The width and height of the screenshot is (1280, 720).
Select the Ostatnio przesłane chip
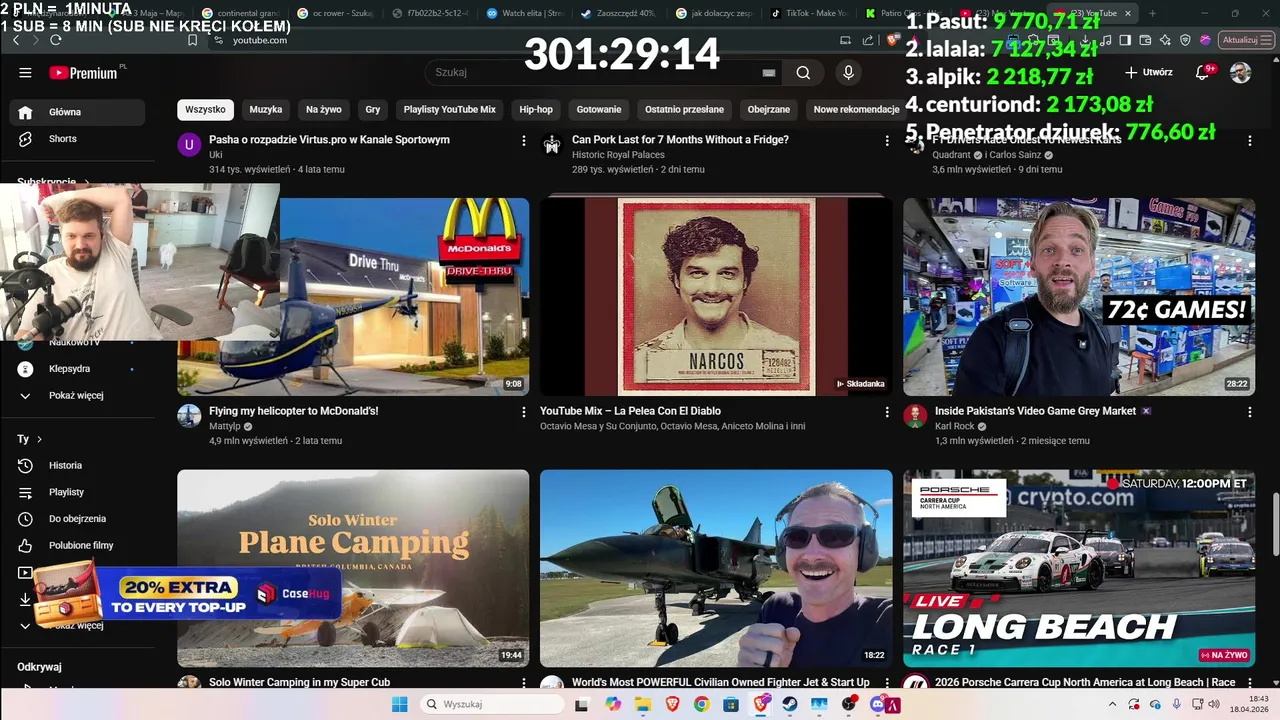tap(684, 109)
